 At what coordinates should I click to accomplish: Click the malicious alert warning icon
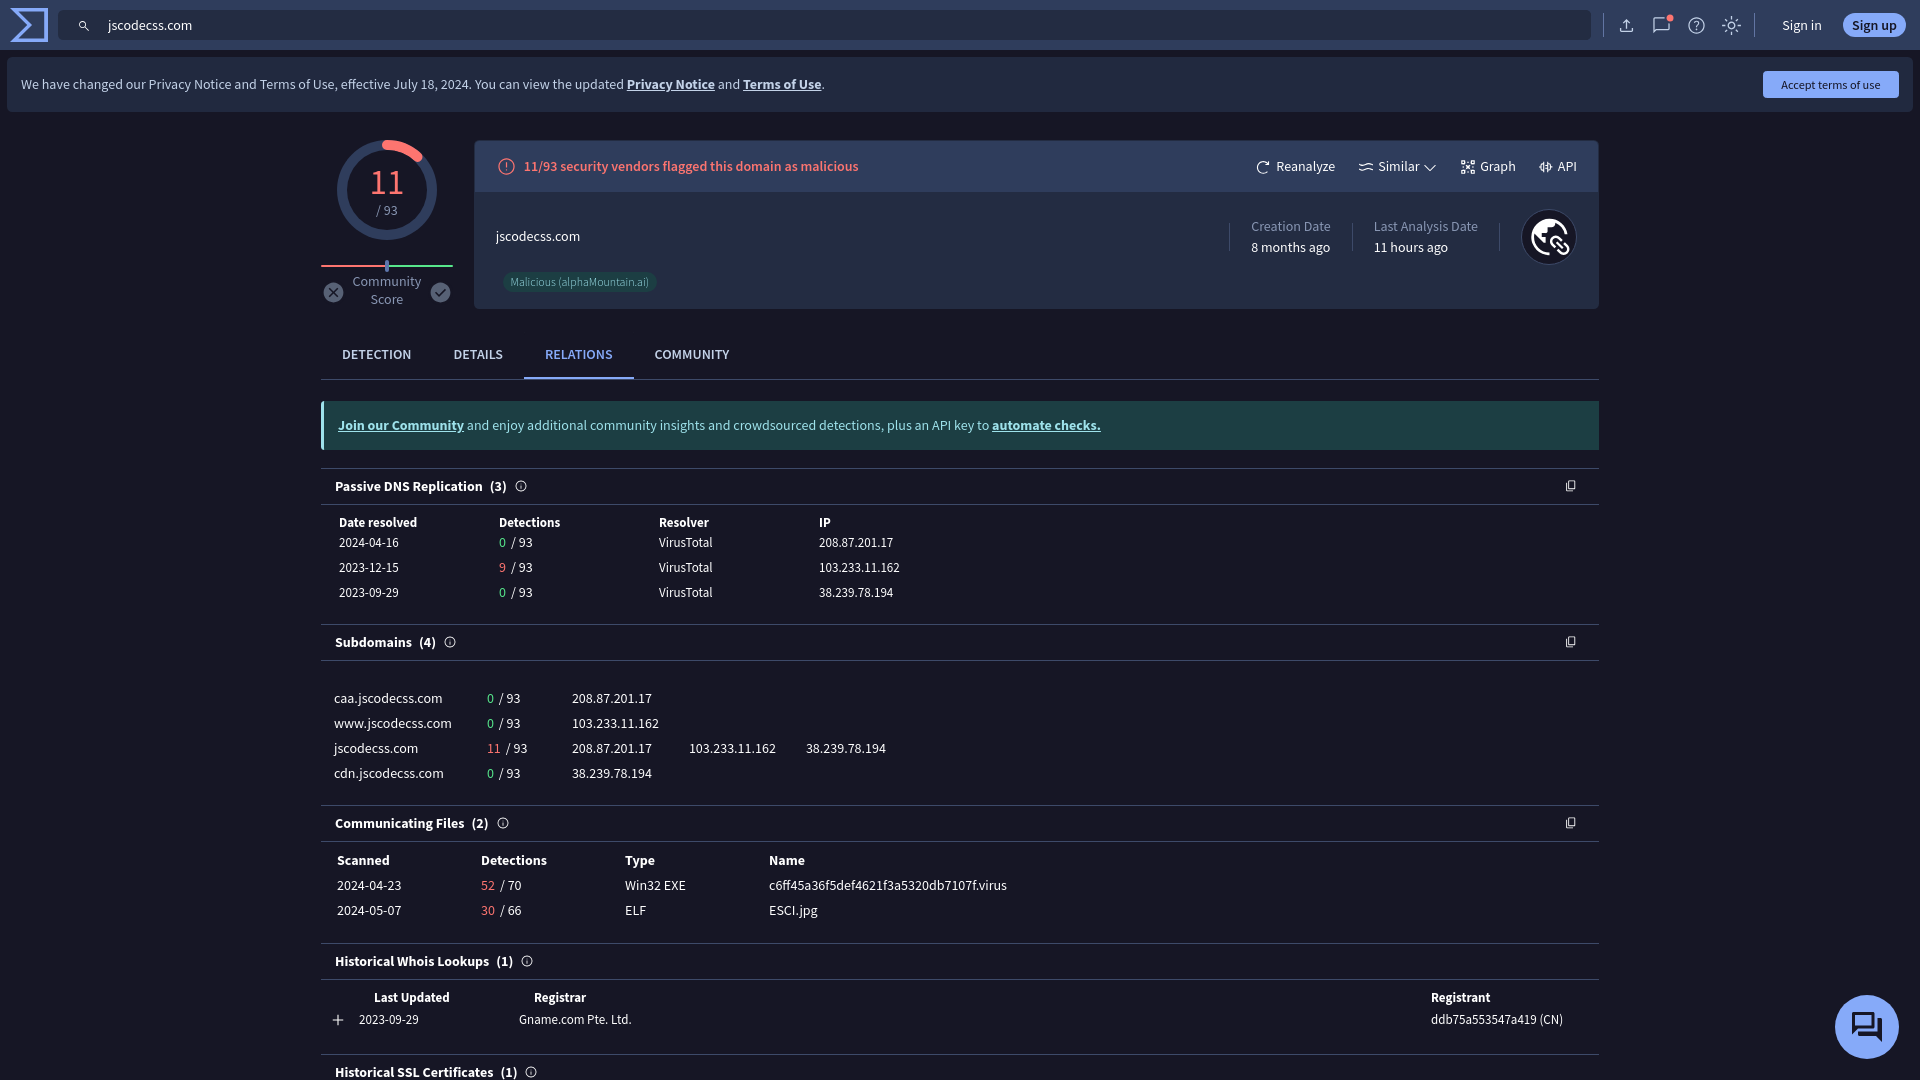coord(507,167)
